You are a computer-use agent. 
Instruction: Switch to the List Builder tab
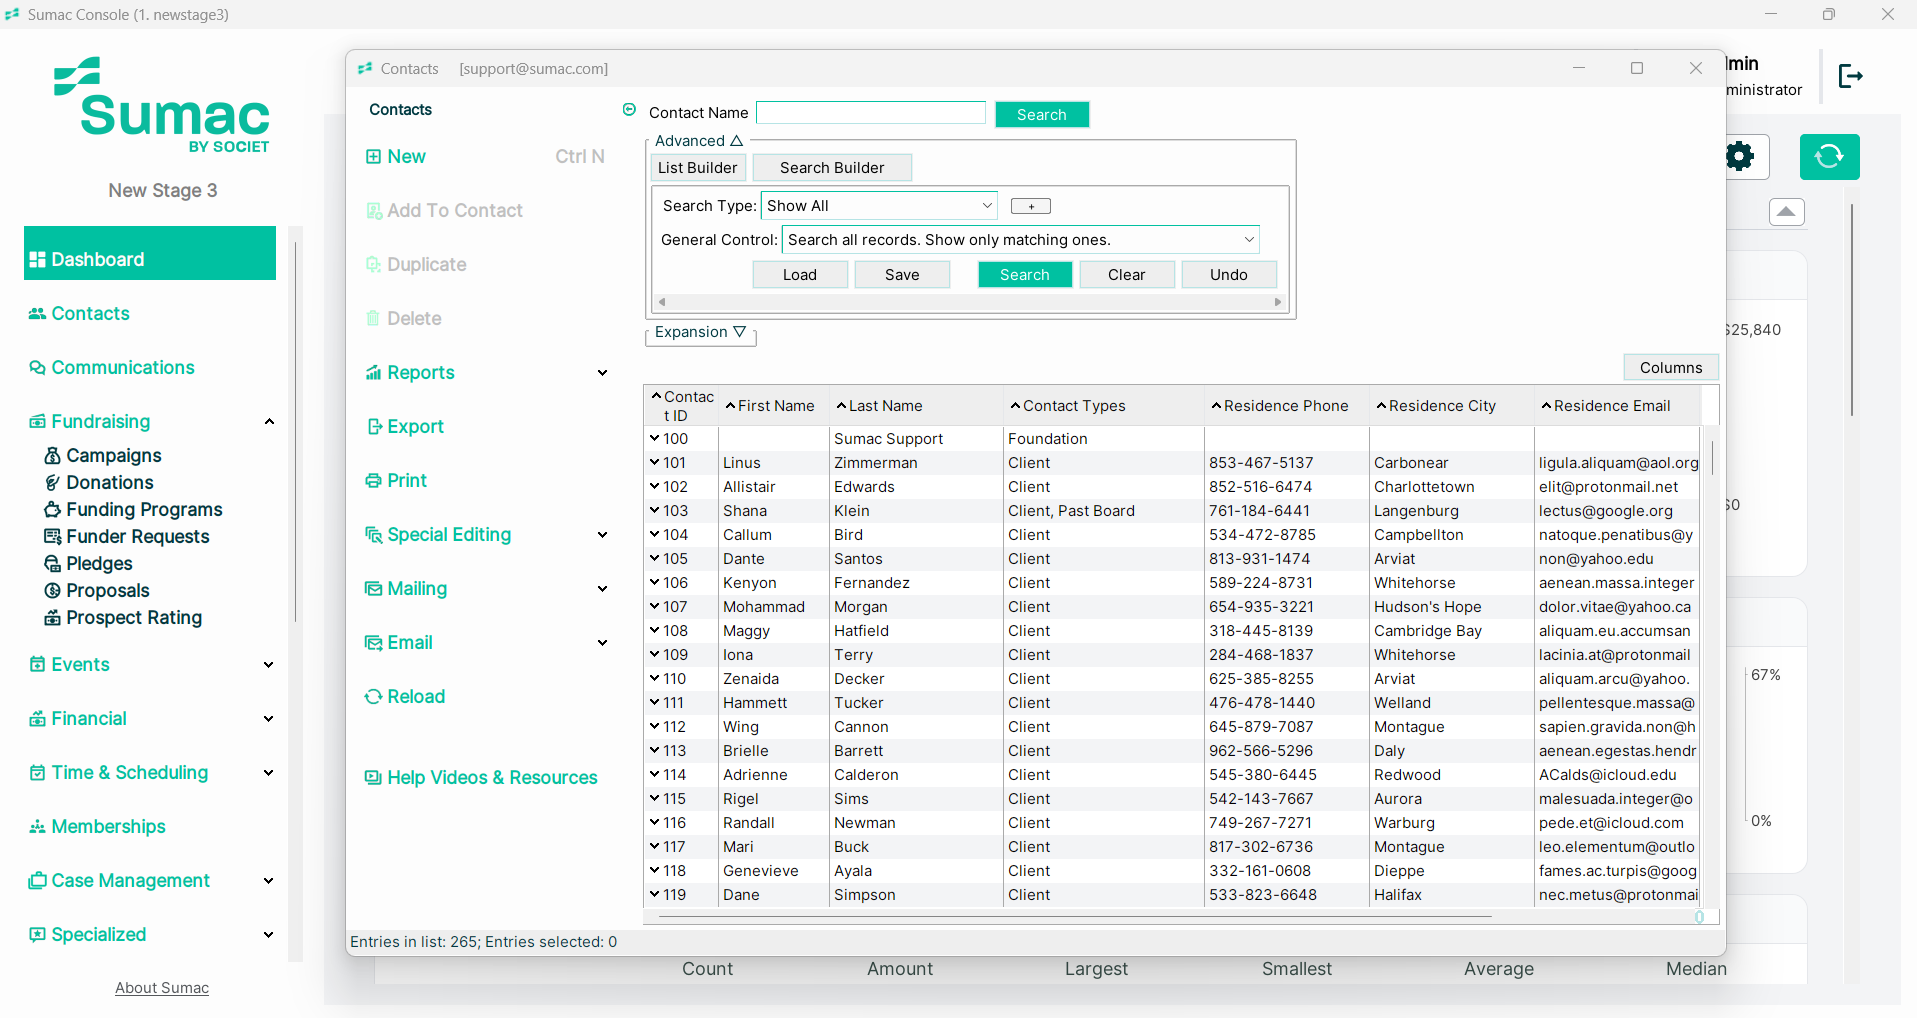pos(698,168)
